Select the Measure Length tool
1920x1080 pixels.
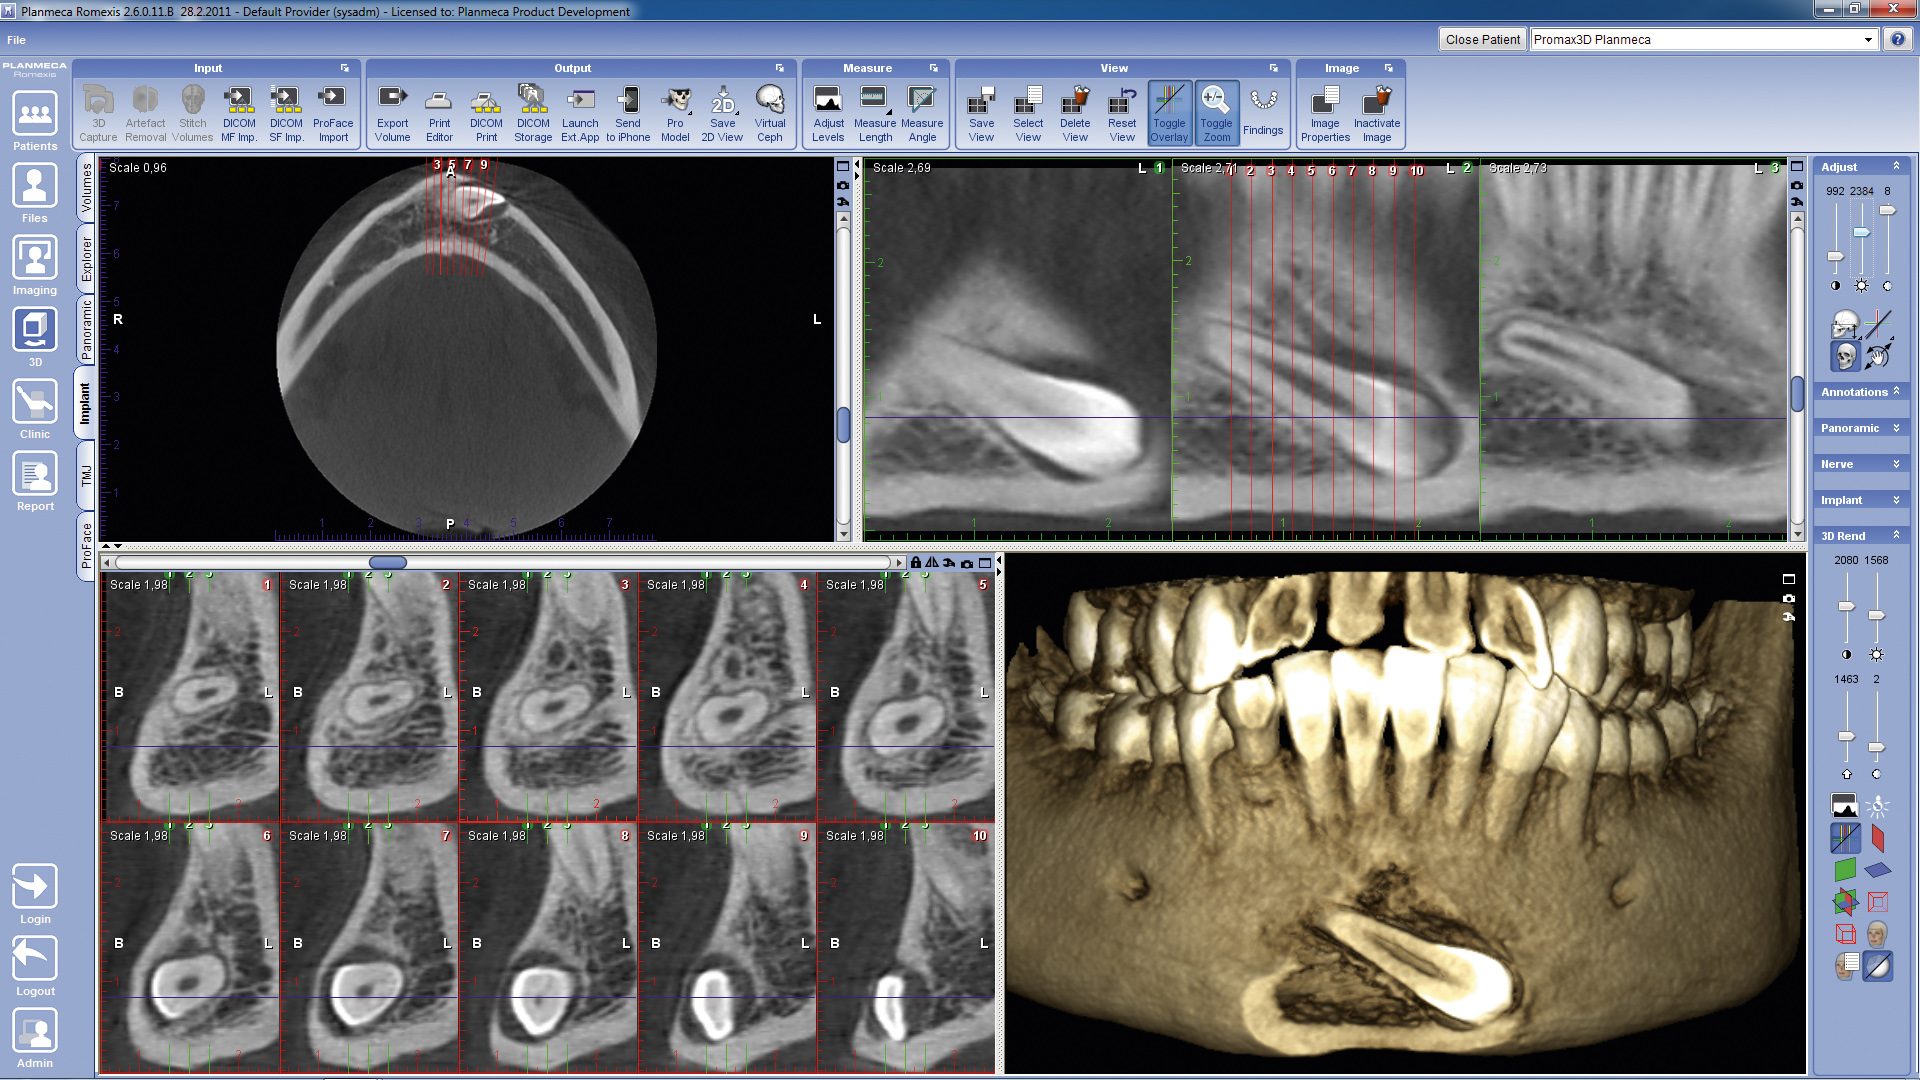pos(874,112)
